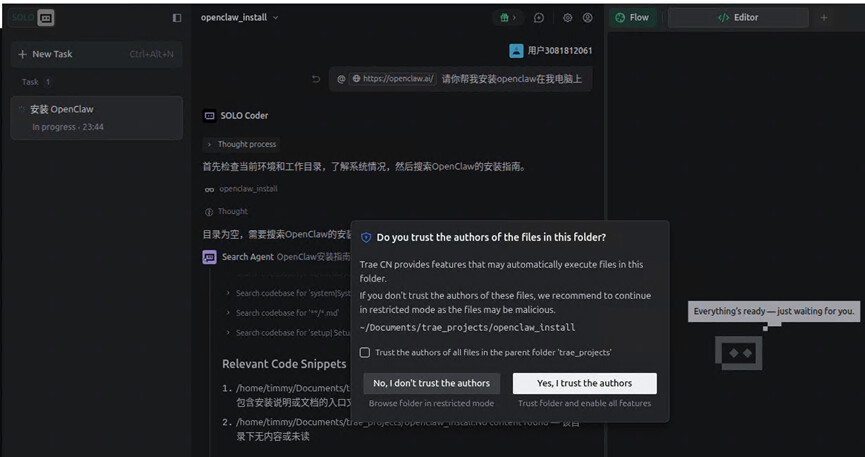Click the green project status icon
865x457 pixels.
508,18
